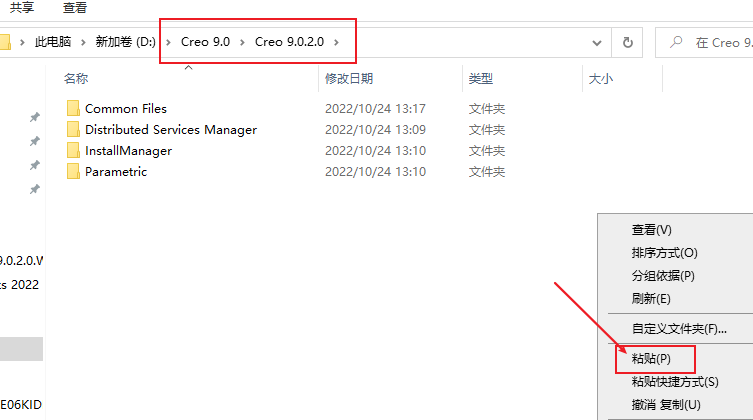The image size is (753, 420).
Task: Click 新加卷 (D:) breadcrumb
Action: tap(125, 42)
